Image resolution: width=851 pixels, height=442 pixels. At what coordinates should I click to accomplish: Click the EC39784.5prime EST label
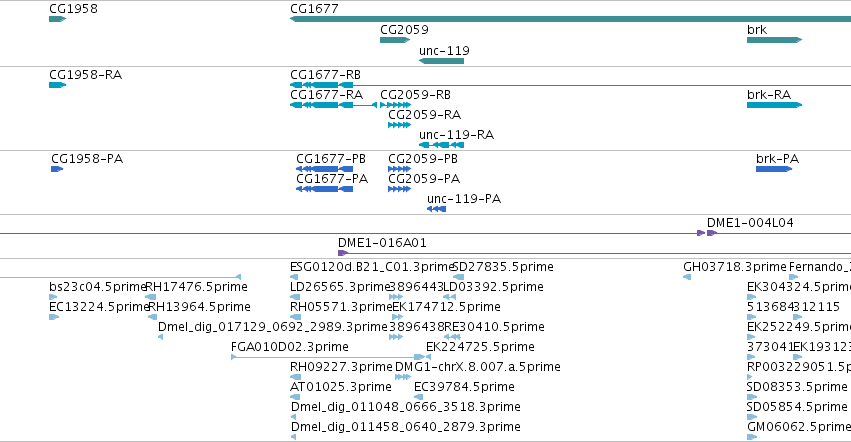464,387
